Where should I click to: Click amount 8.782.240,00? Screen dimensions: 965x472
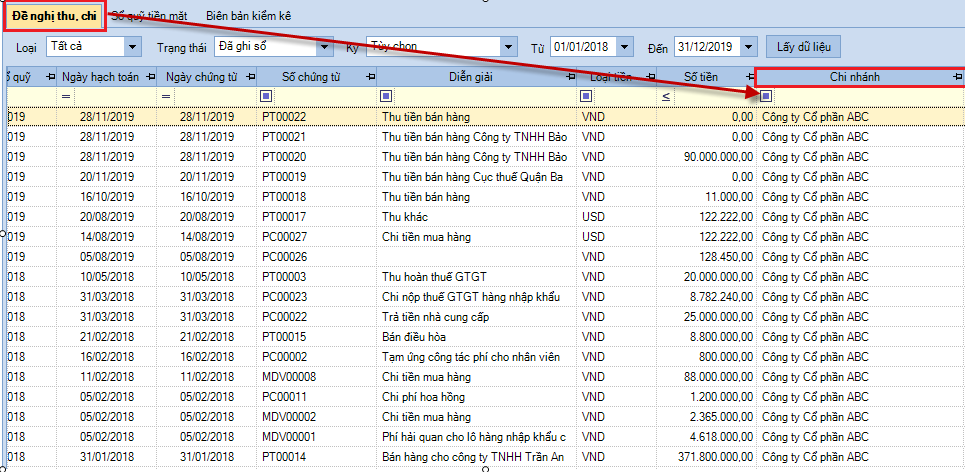[721, 297]
